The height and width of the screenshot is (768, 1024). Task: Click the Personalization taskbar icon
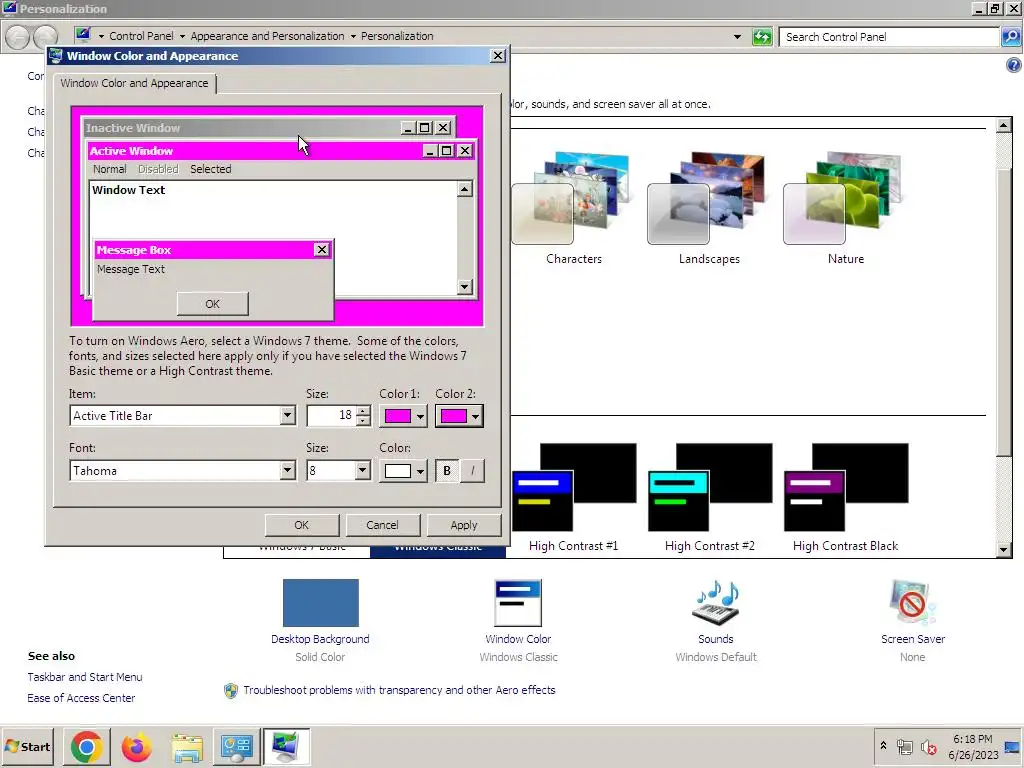click(x=286, y=746)
